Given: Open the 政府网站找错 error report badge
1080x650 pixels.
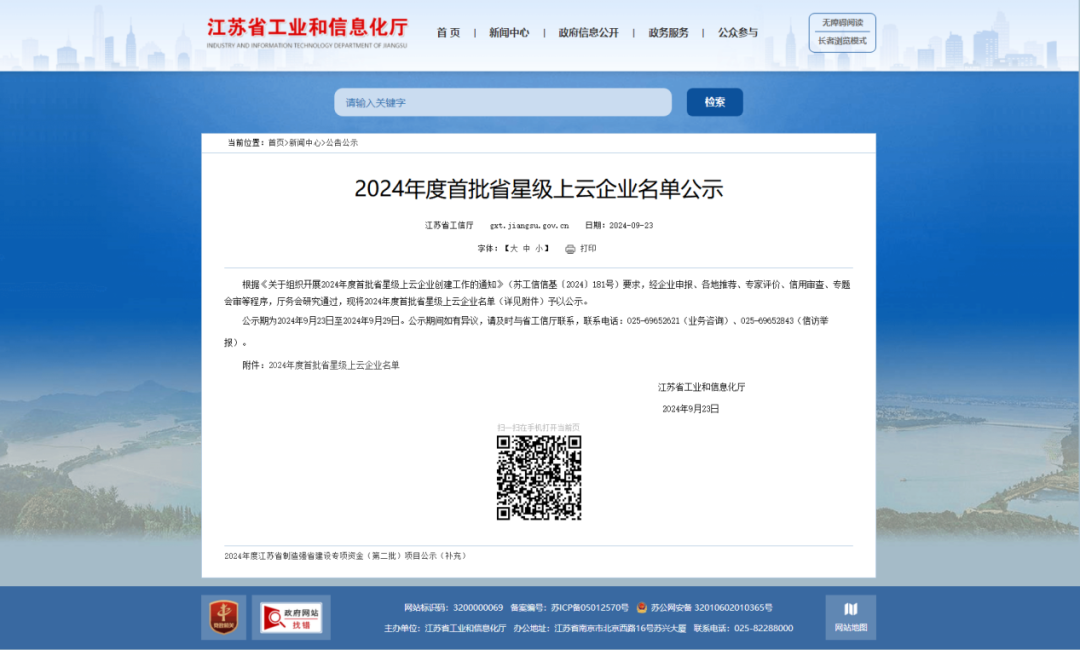Looking at the screenshot, I should click(x=291, y=617).
